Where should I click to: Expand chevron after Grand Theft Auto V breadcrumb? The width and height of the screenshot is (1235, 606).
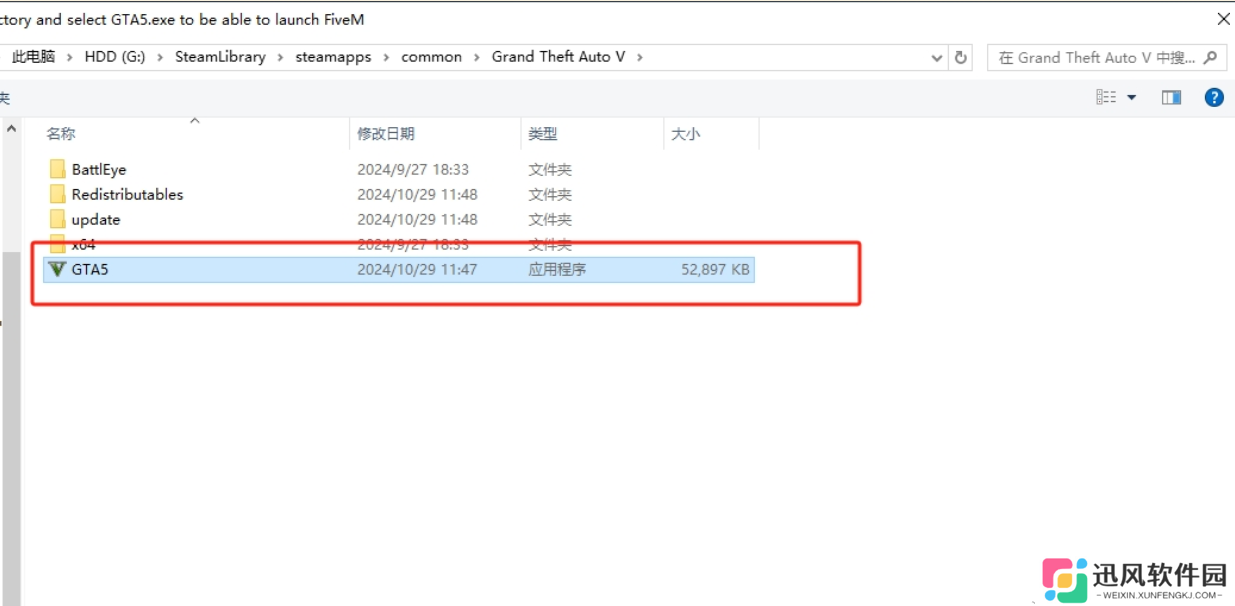[640, 57]
